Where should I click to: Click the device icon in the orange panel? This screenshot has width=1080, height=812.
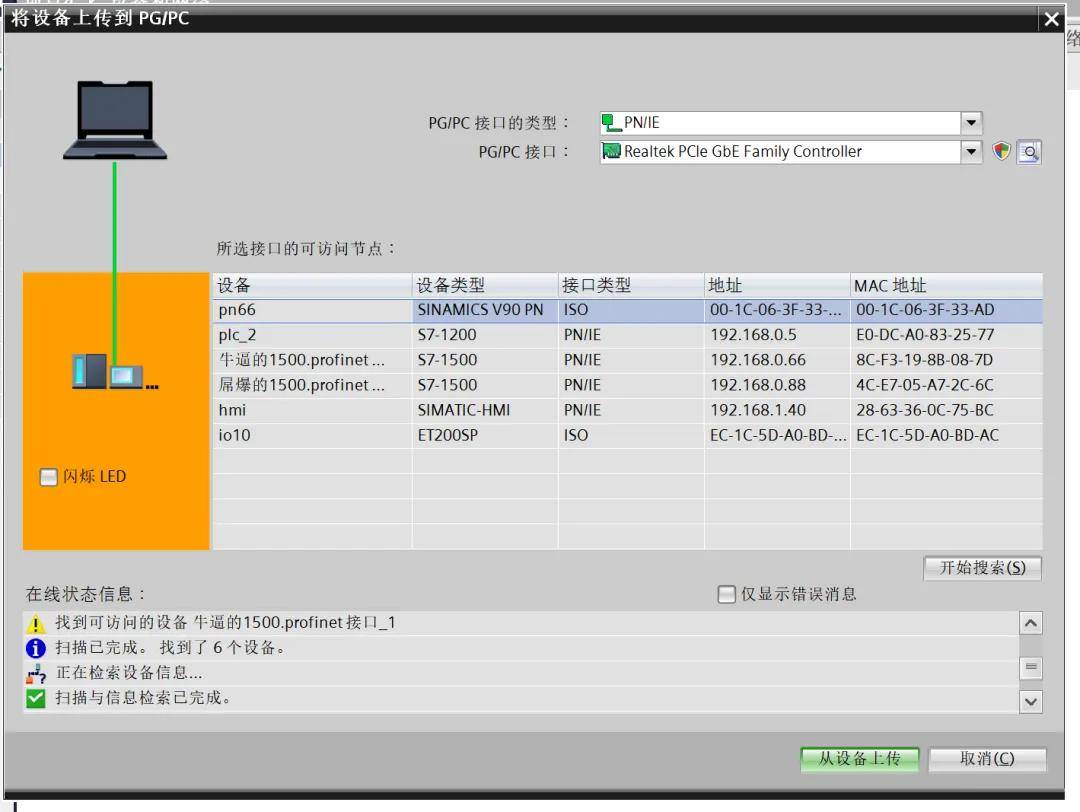tap(115, 372)
